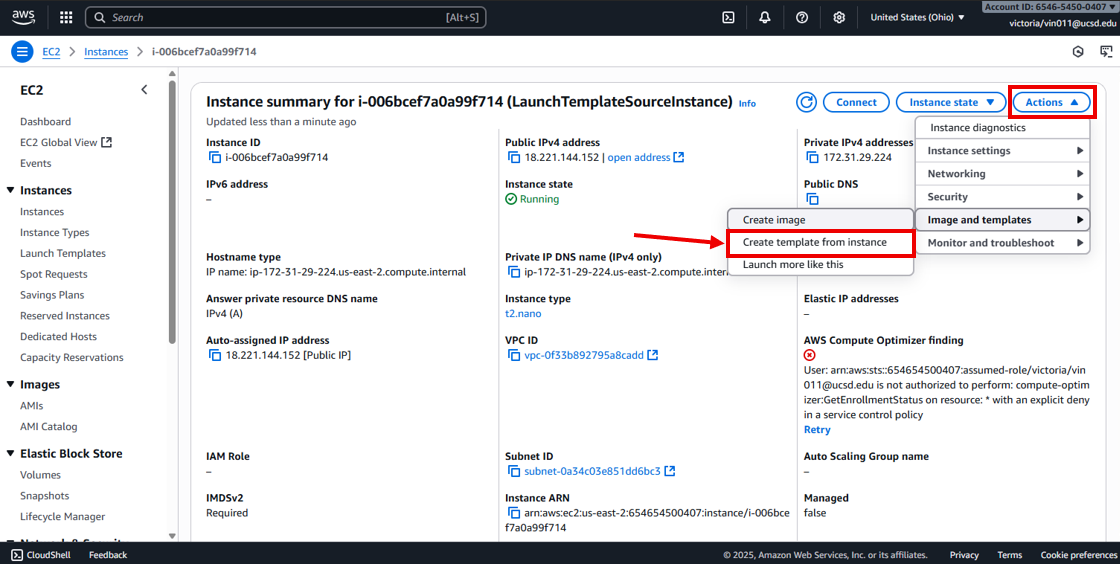This screenshot has width=1120, height=564.
Task: Open subnet-0a34c03e851dd6bc3 link
Action: 592,471
